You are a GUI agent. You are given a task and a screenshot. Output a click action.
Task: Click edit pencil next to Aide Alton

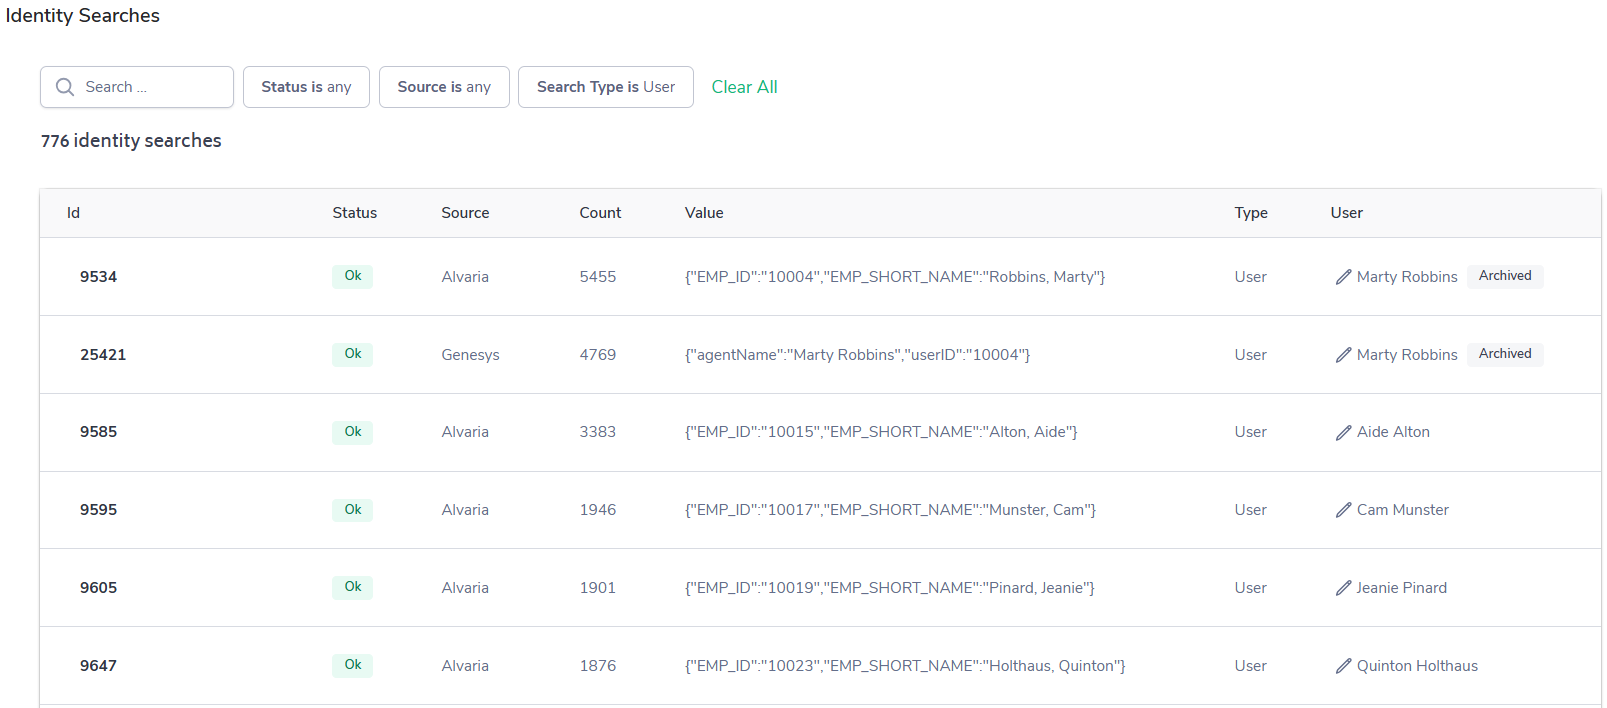(1343, 432)
